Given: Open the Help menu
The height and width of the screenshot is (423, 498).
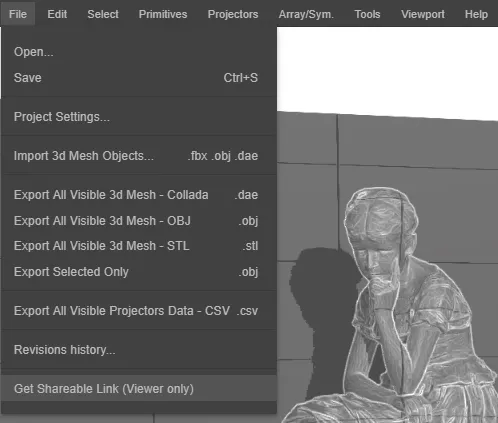Looking at the screenshot, I should [476, 14].
